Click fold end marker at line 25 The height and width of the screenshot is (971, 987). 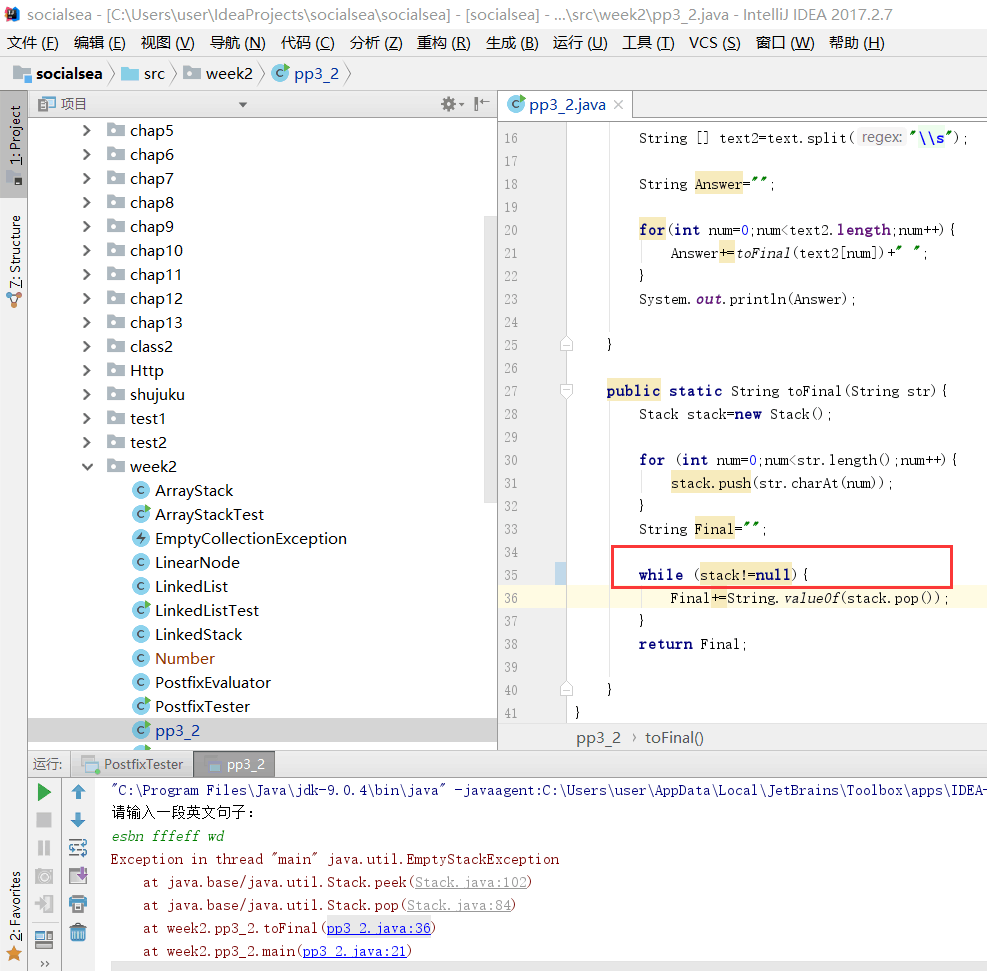567,344
